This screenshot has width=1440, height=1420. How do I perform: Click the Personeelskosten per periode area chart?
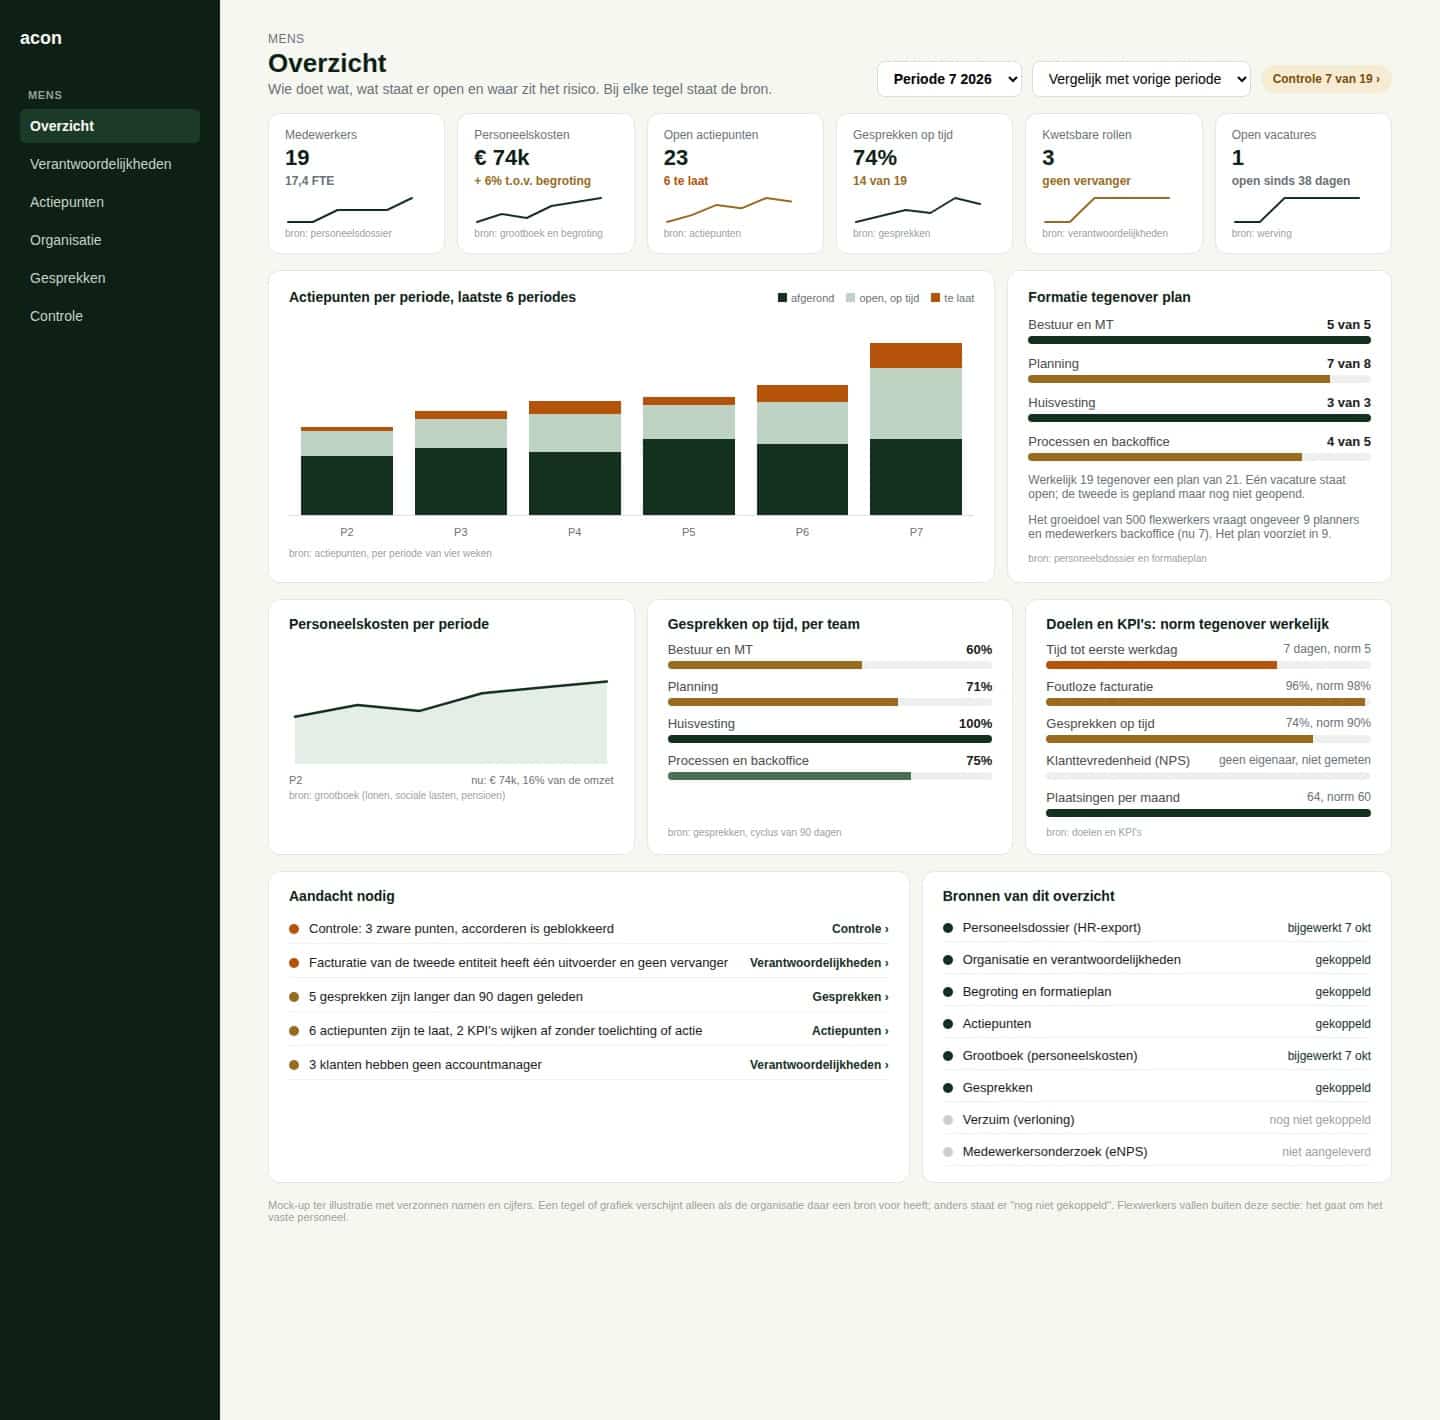(x=451, y=722)
